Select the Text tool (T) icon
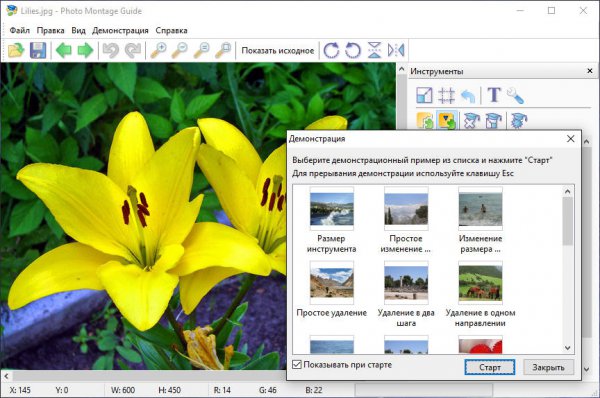 [x=494, y=95]
